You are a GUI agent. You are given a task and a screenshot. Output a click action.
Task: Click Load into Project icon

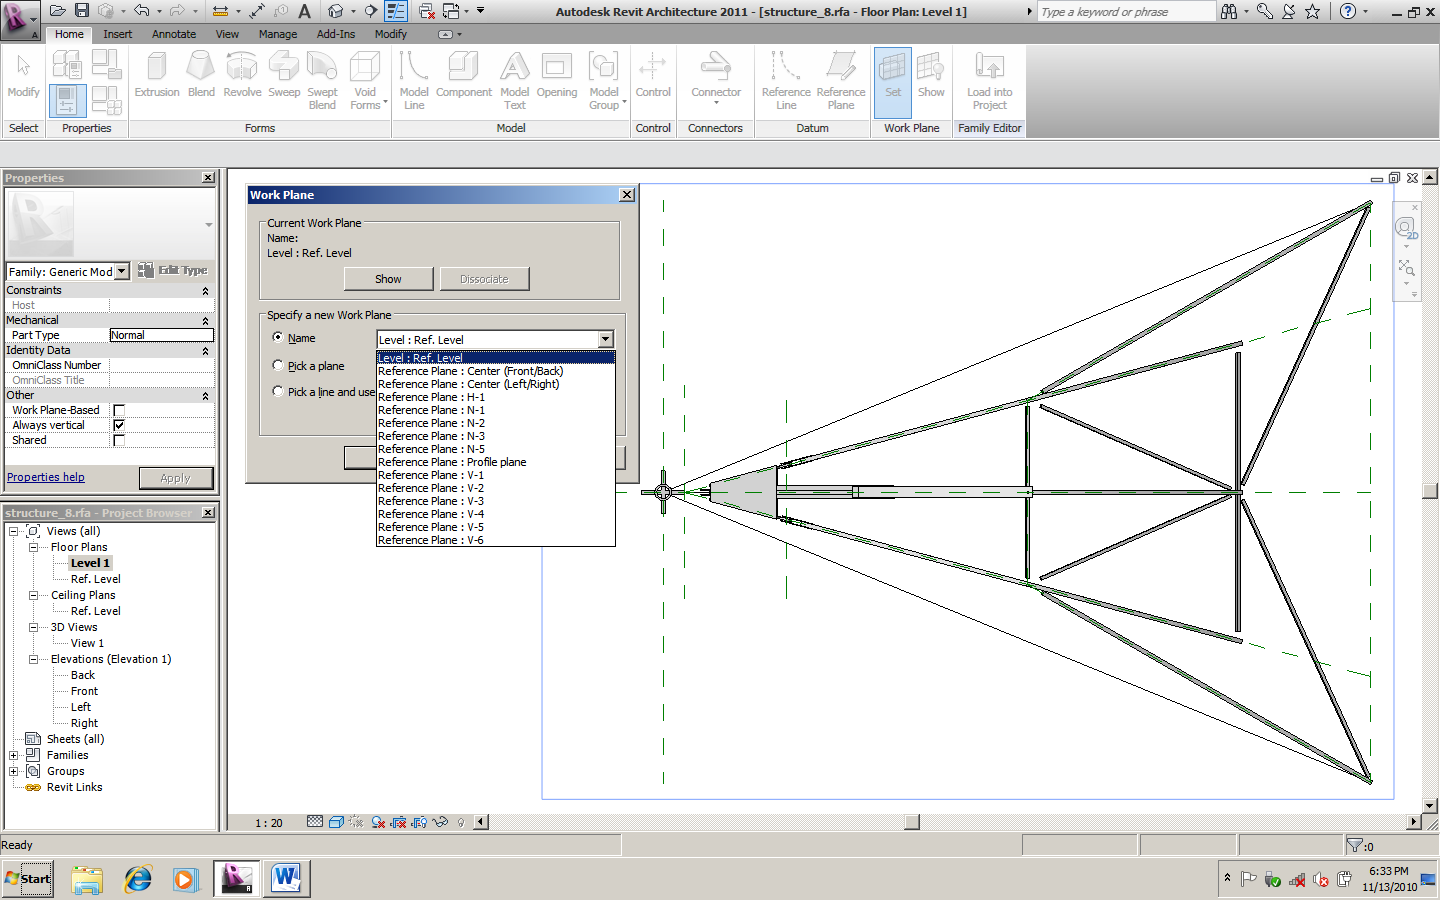(x=990, y=80)
